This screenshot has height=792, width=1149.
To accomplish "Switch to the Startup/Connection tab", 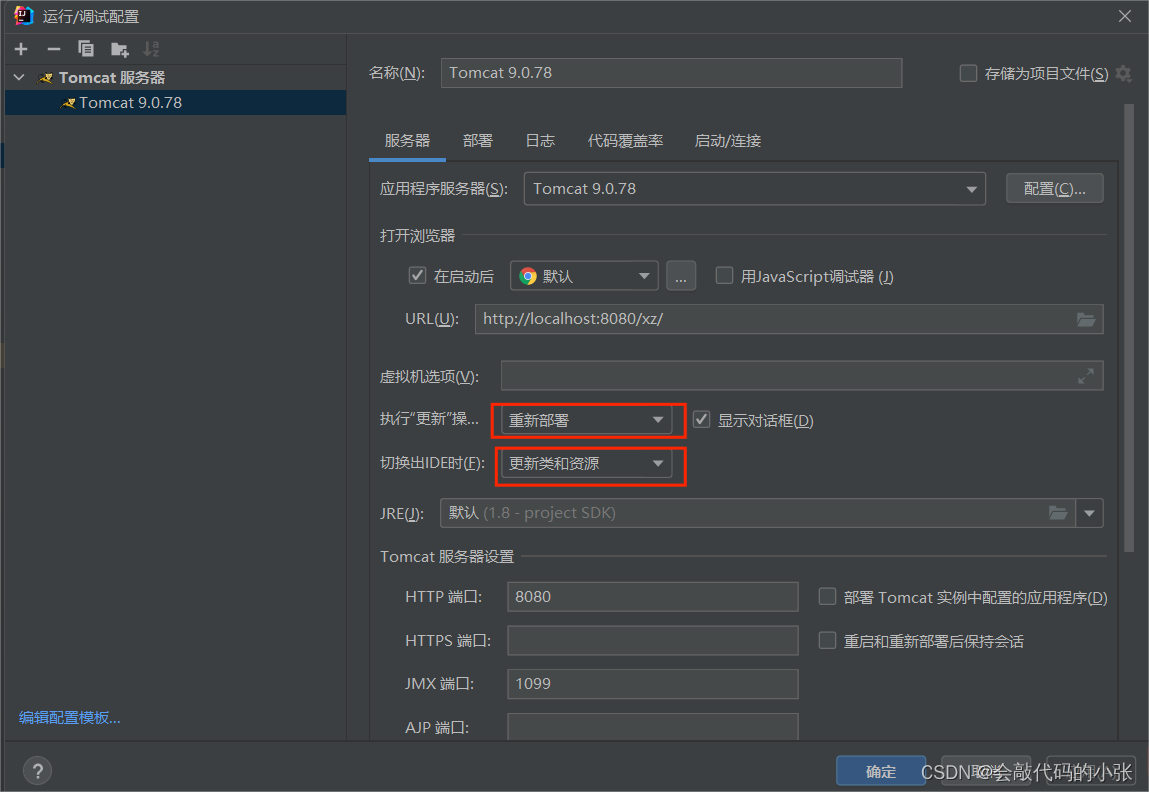I will point(728,141).
